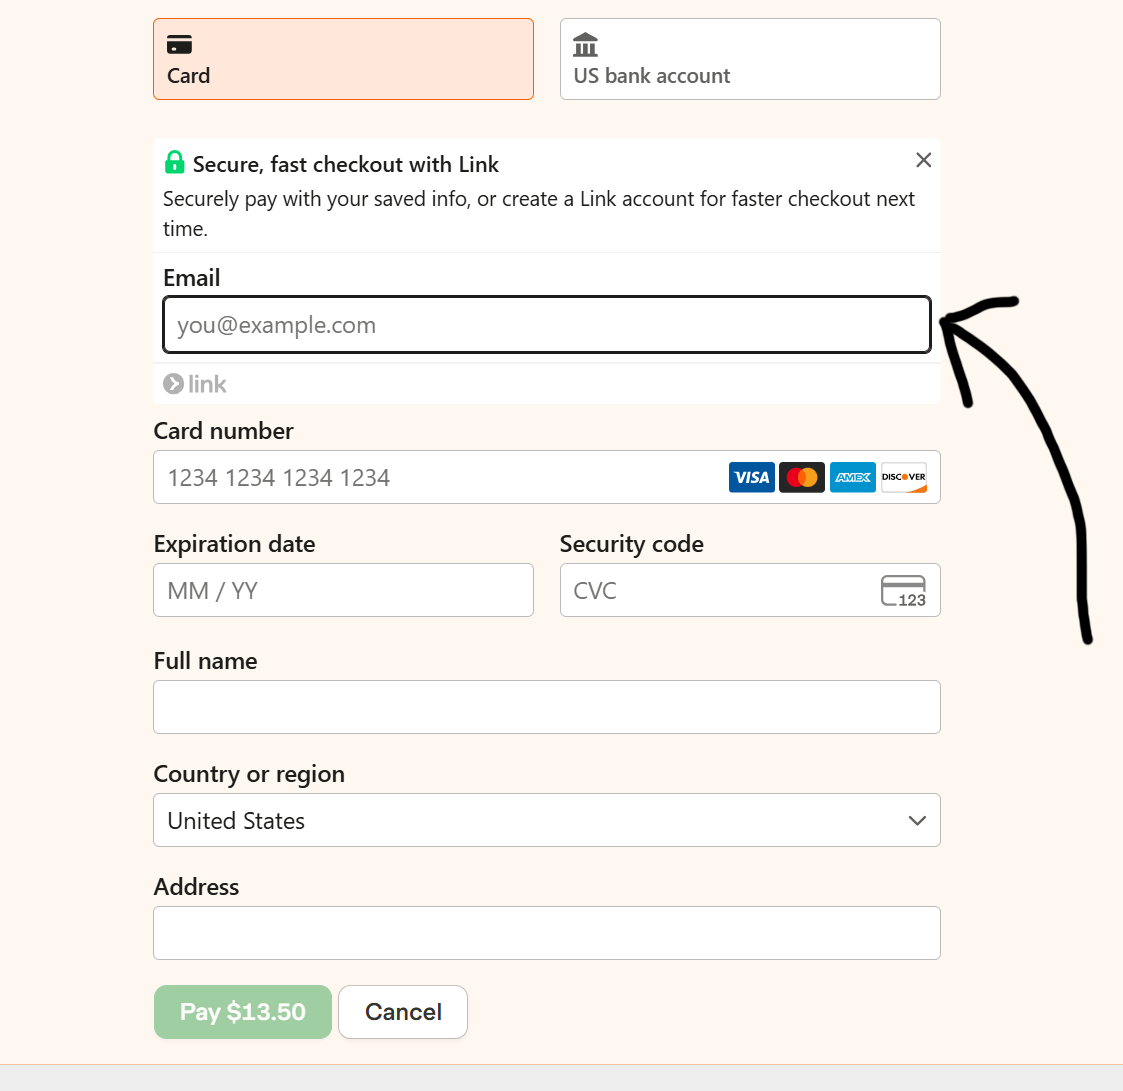Open the Country or region dropdown

point(546,820)
